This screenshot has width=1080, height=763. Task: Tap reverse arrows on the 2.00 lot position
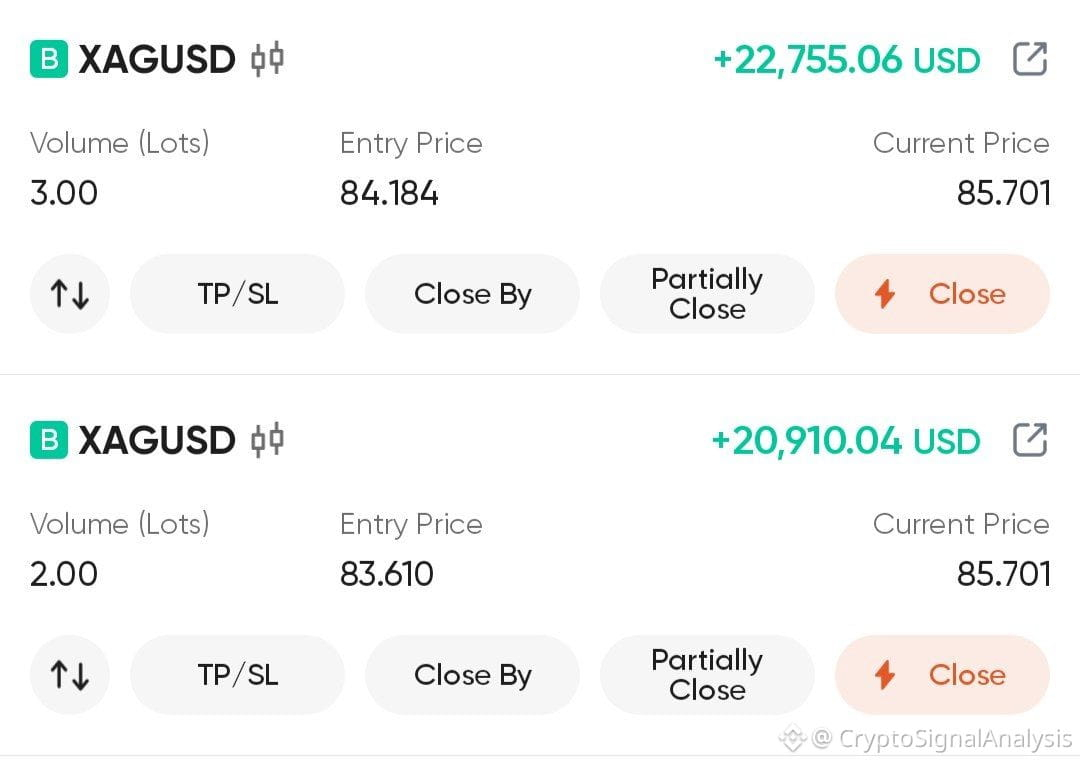coord(70,675)
